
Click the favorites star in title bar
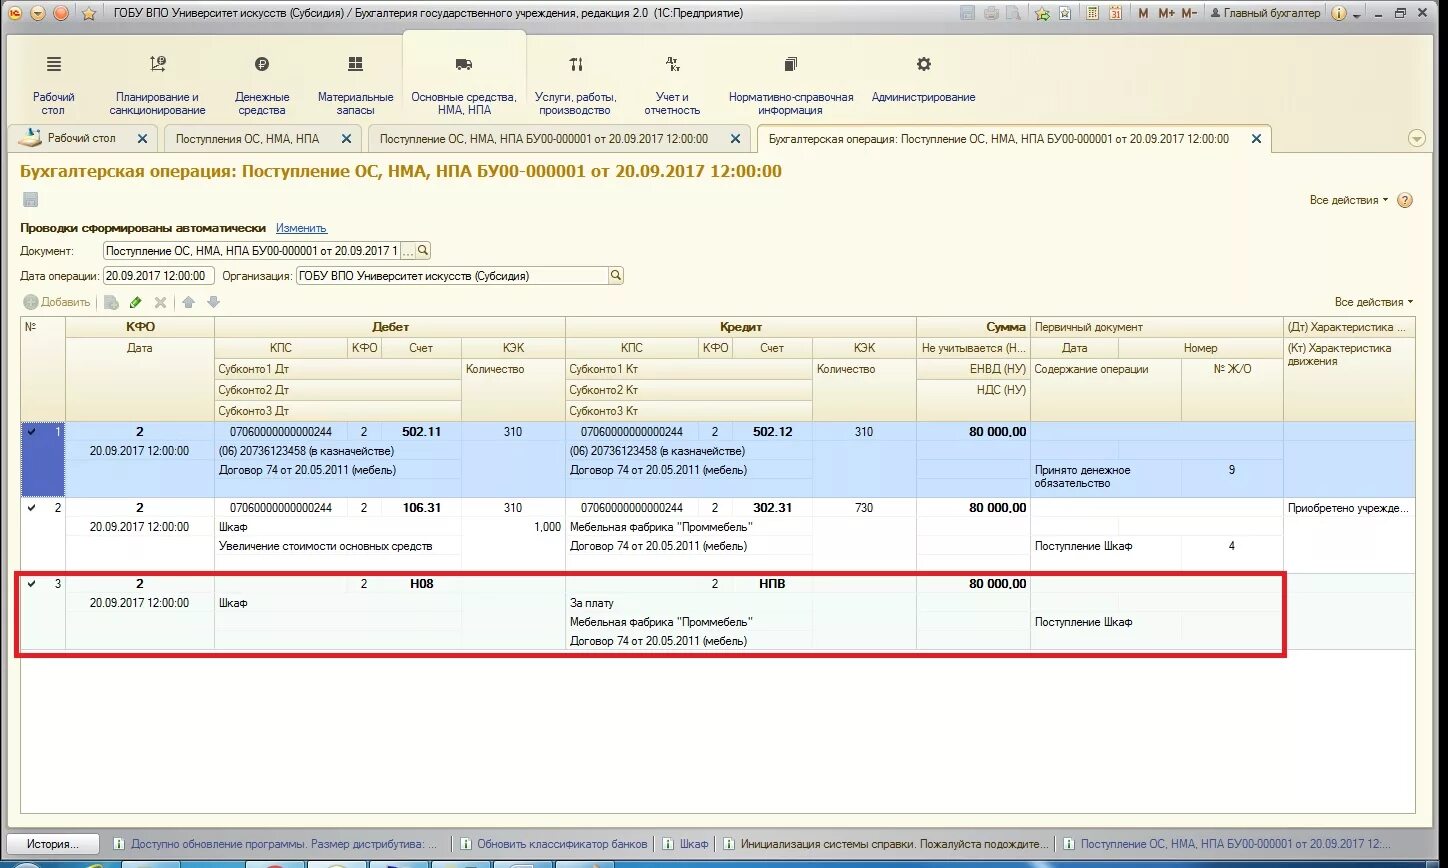pyautogui.click(x=88, y=13)
